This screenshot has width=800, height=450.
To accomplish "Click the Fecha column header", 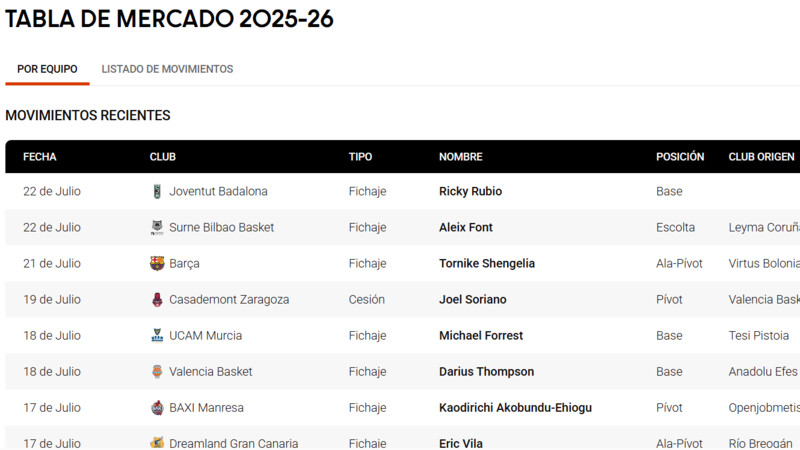I will (x=40, y=157).
